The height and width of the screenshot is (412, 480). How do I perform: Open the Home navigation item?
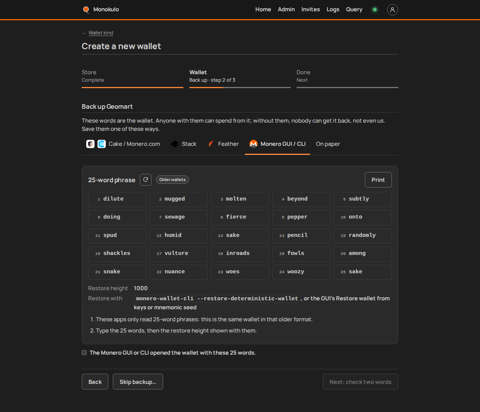263,9
